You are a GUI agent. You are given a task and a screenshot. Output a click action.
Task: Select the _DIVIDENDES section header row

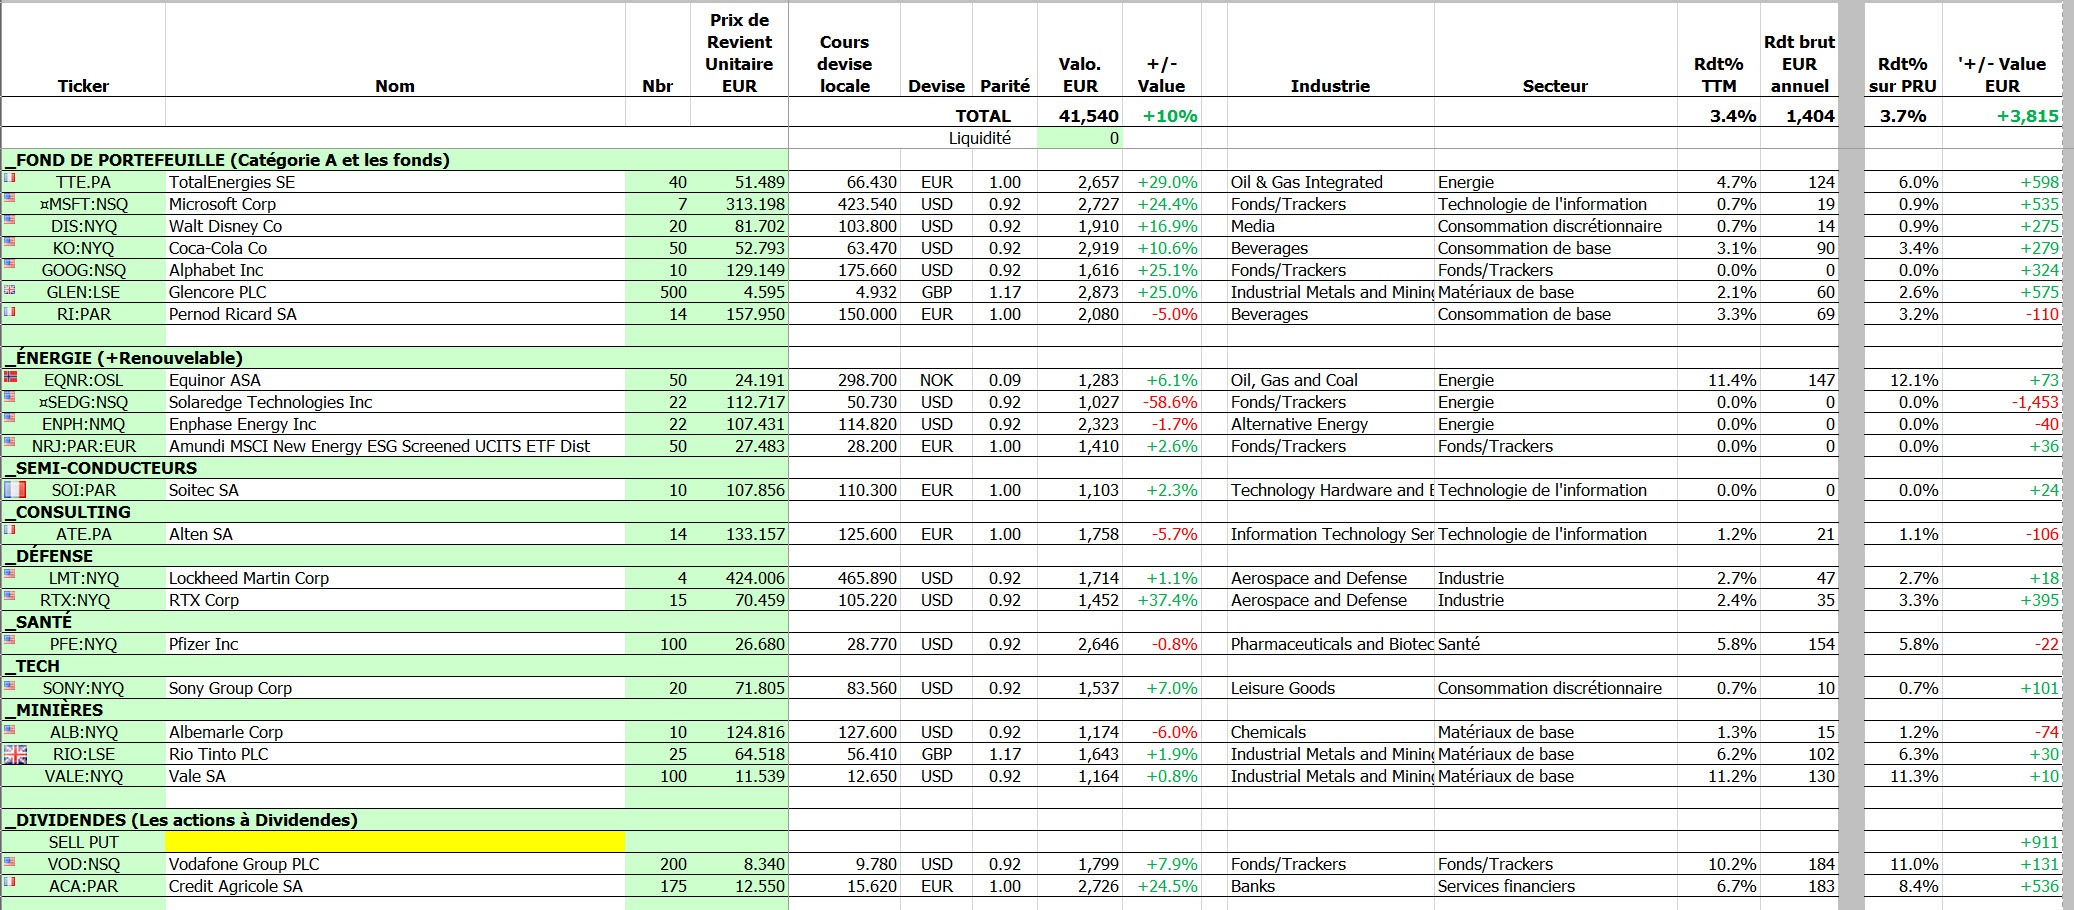395,820
